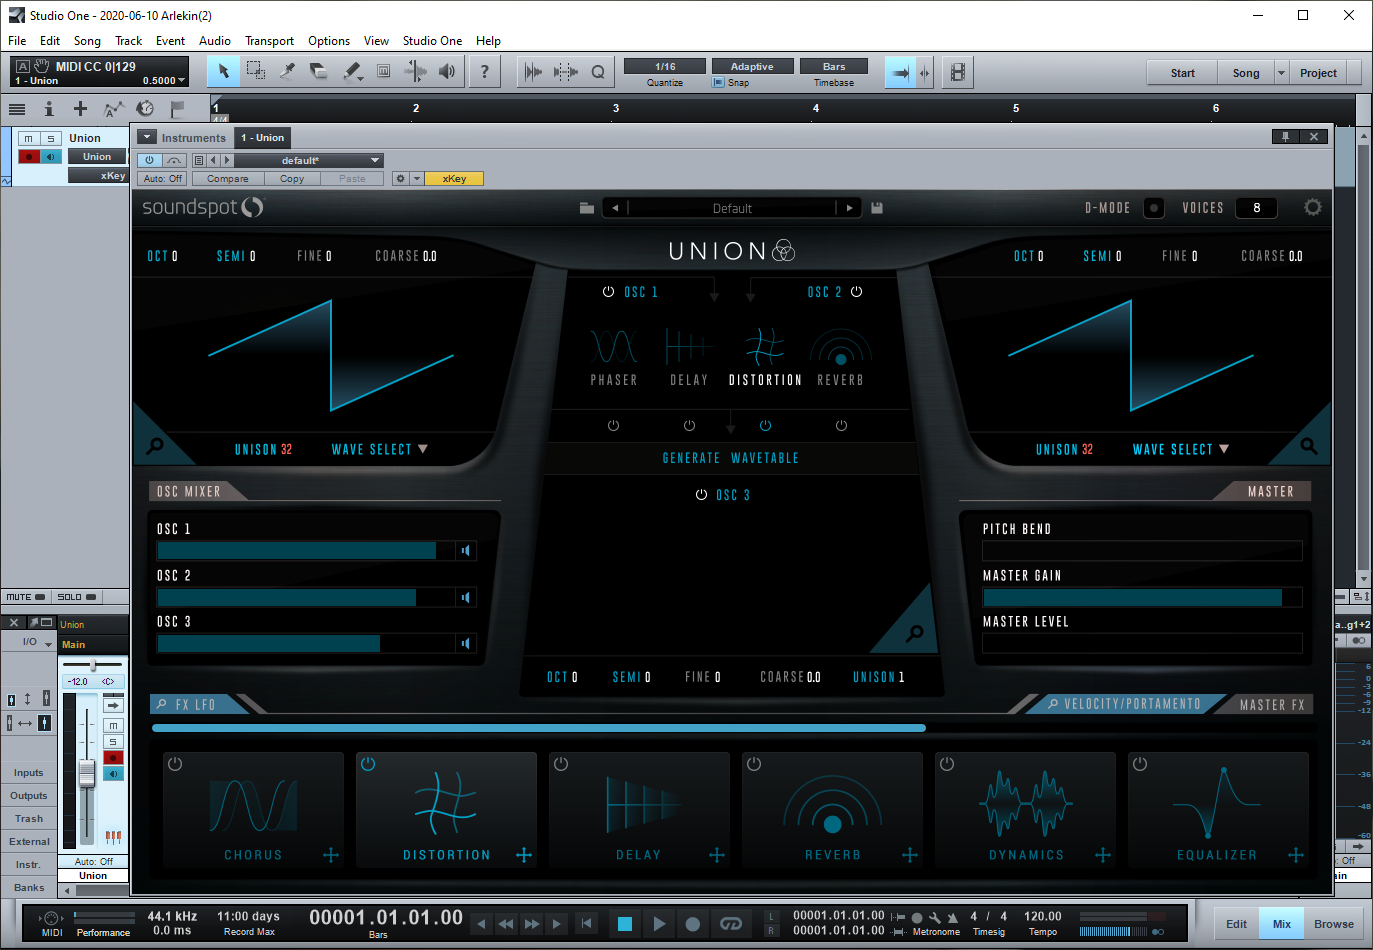The width and height of the screenshot is (1373, 950).
Task: Disable the Distortion effect in FX rack
Action: point(368,764)
